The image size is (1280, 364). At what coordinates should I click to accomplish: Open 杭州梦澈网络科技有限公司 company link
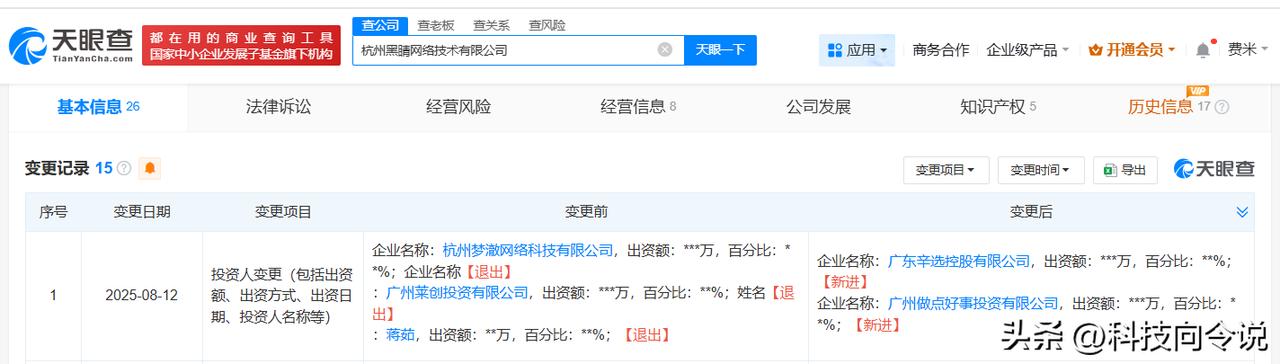click(528, 250)
